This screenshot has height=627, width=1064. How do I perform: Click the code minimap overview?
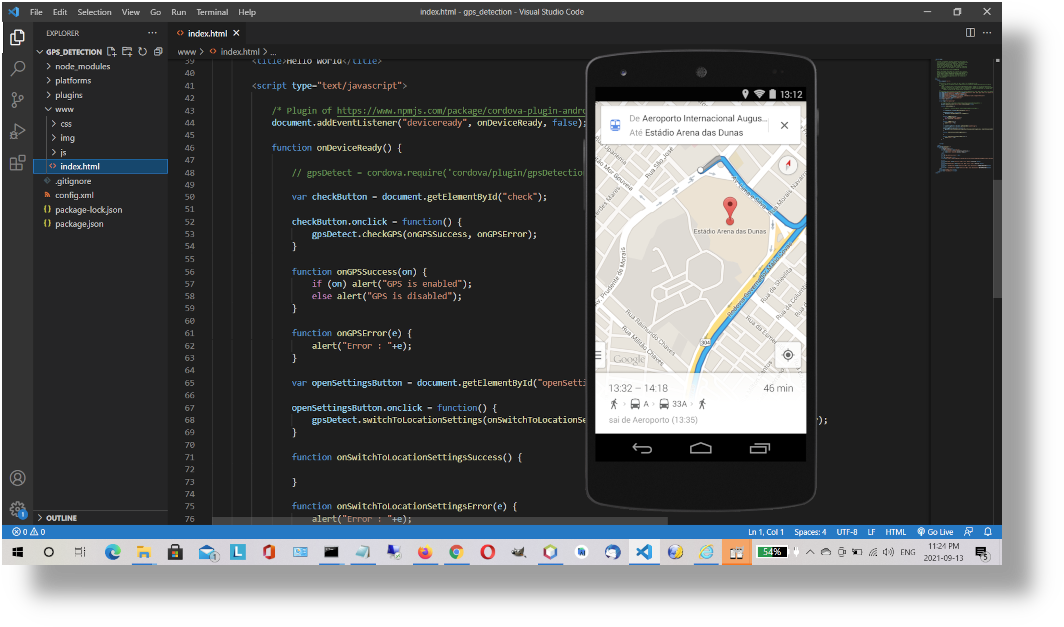point(964,115)
